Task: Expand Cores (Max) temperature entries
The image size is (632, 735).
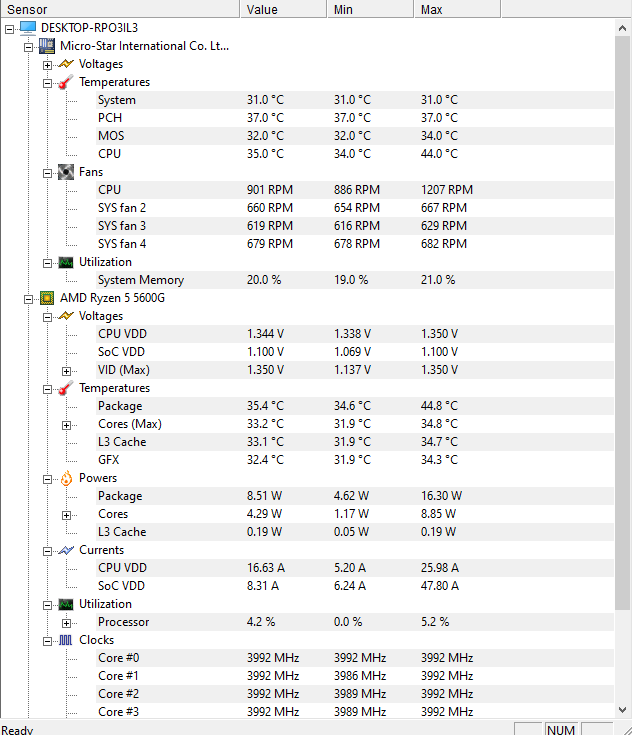Action: pos(67,425)
